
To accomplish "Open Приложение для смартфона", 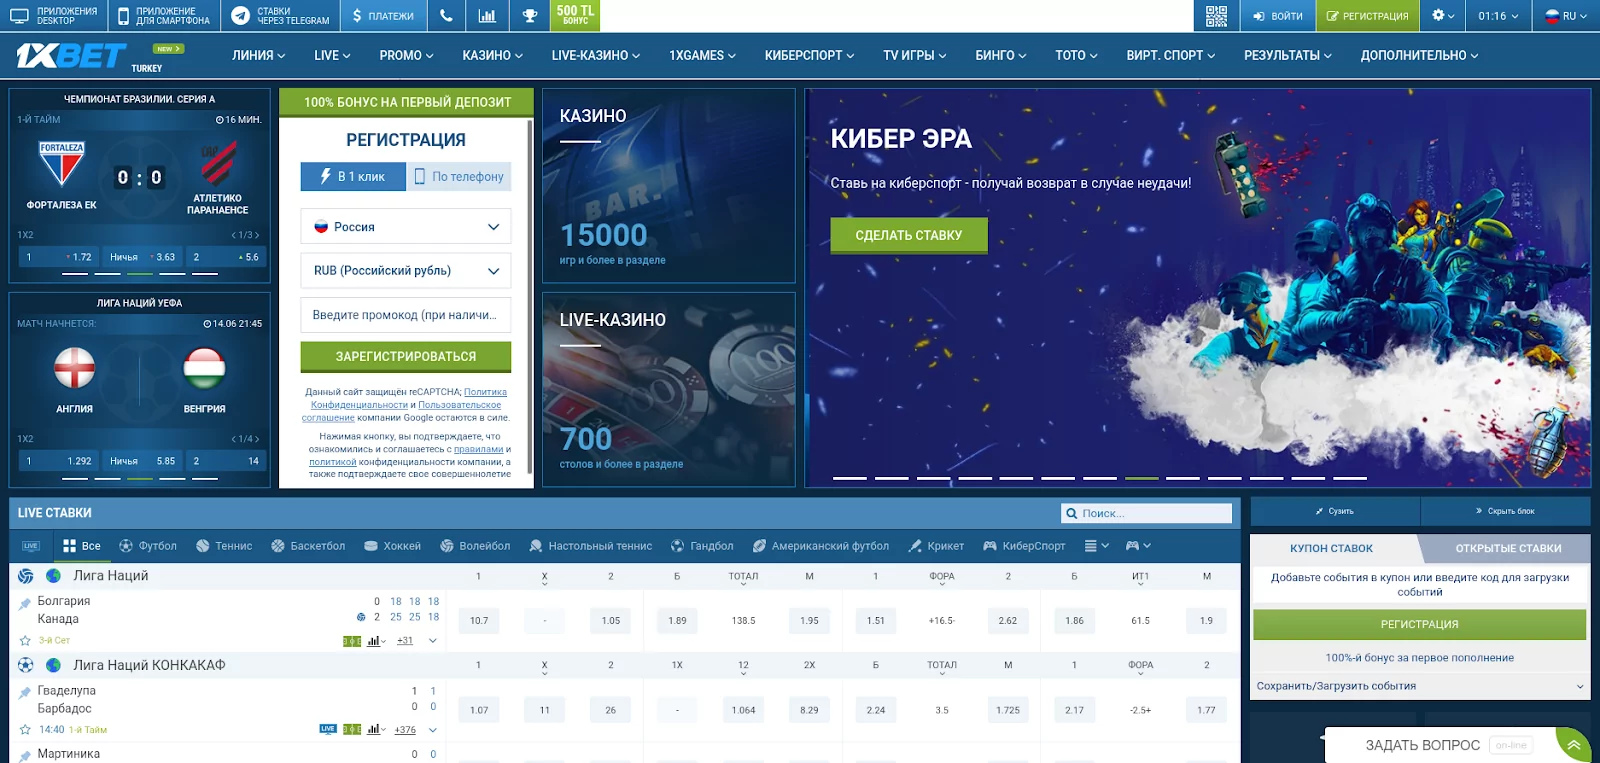I will click(164, 16).
